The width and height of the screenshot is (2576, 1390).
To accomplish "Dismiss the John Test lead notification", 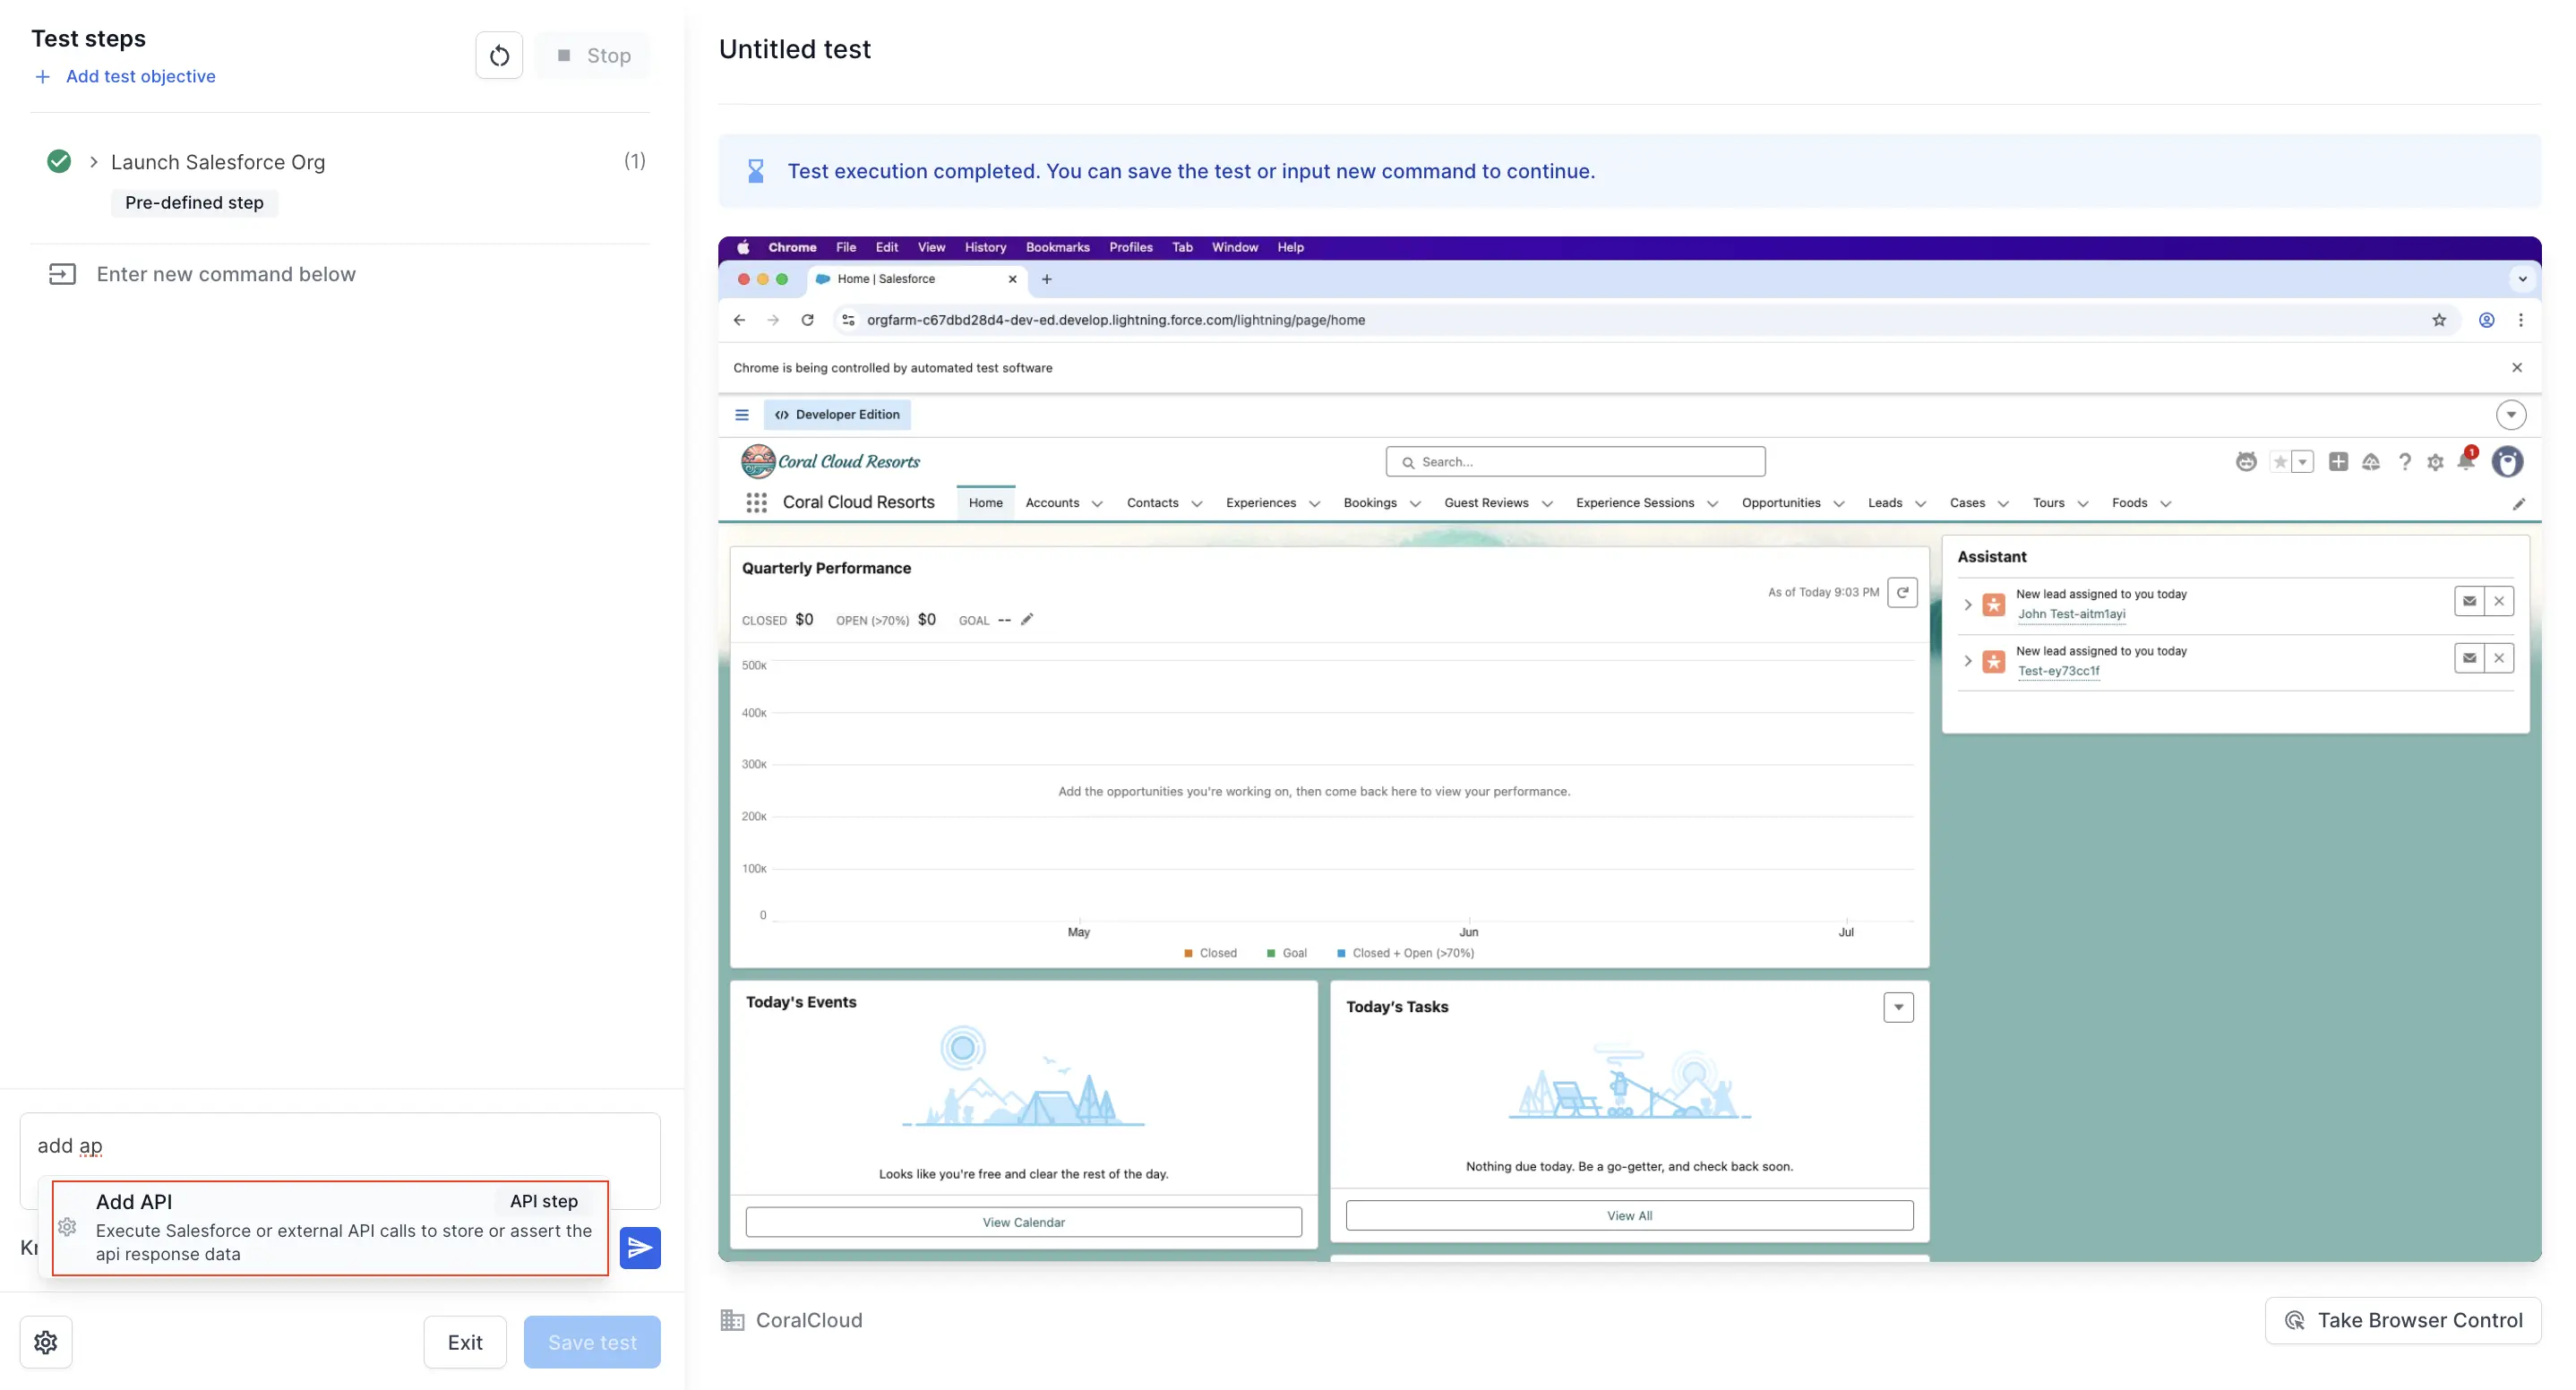I will 2500,601.
